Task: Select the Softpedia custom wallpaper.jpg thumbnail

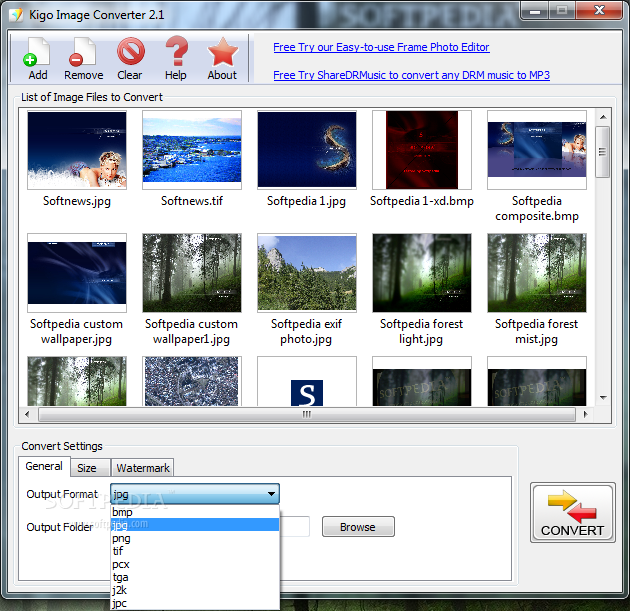Action: [x=77, y=273]
